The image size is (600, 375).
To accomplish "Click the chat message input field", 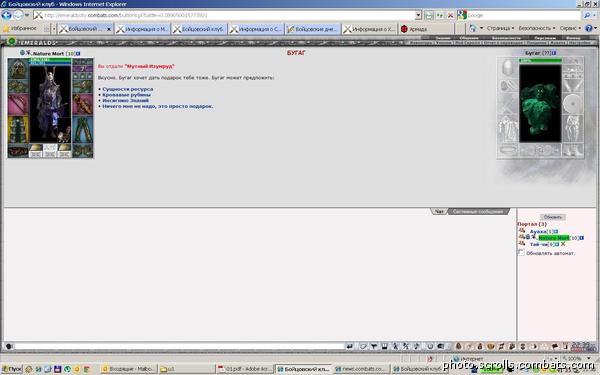I will click(x=179, y=347).
